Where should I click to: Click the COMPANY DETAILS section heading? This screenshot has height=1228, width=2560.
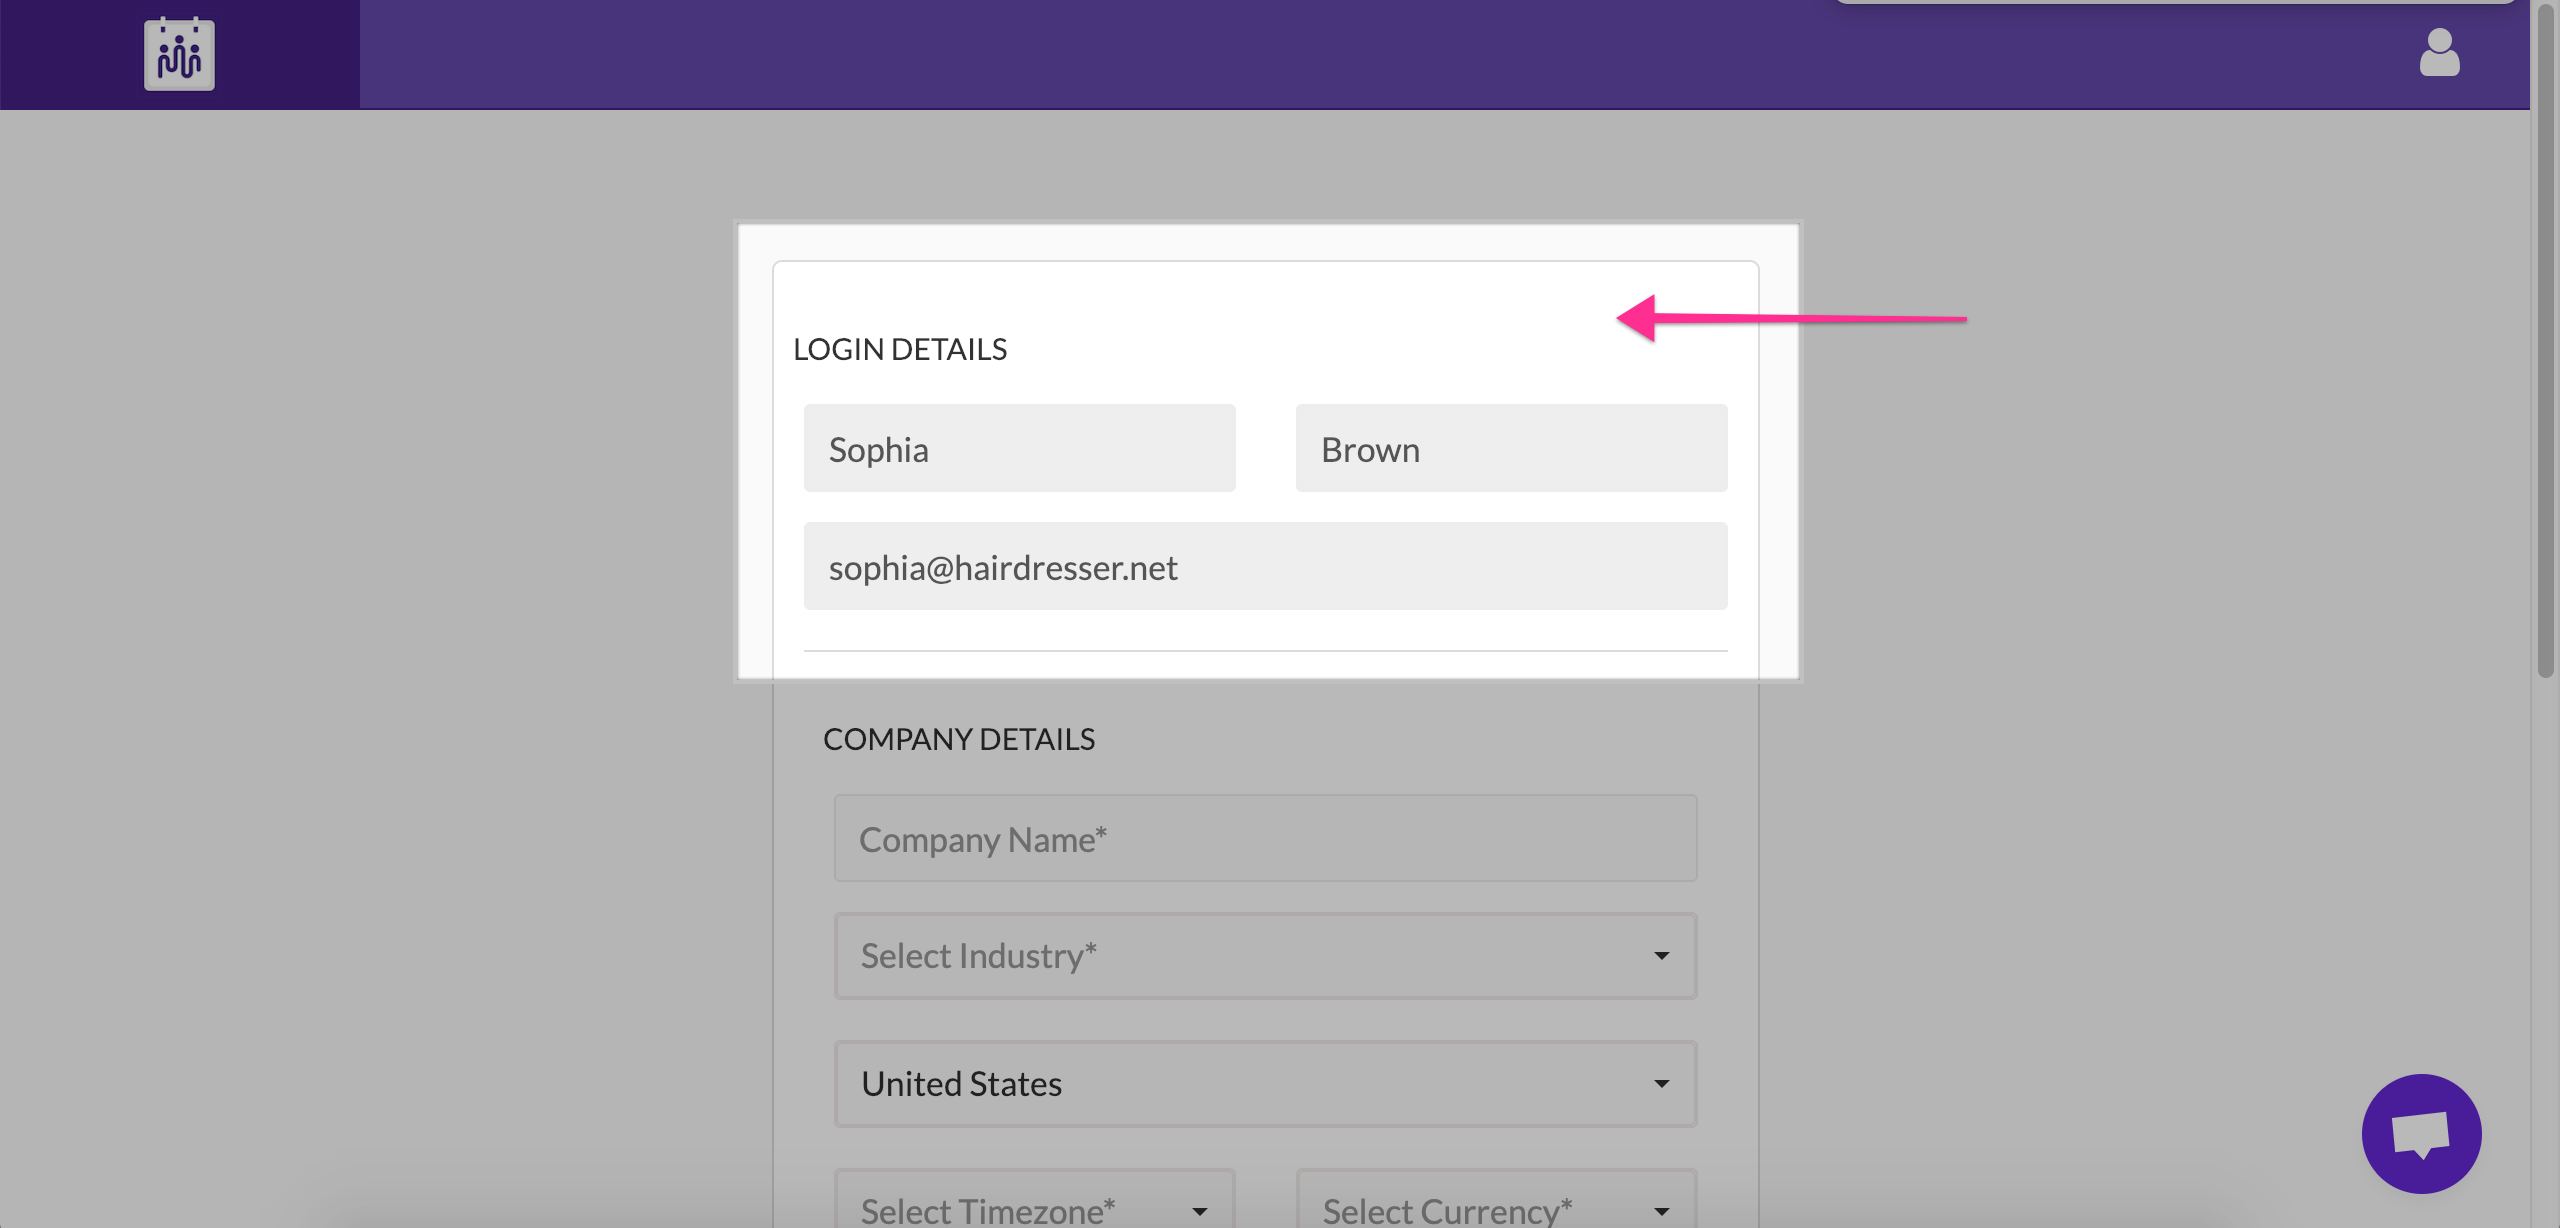[959, 738]
